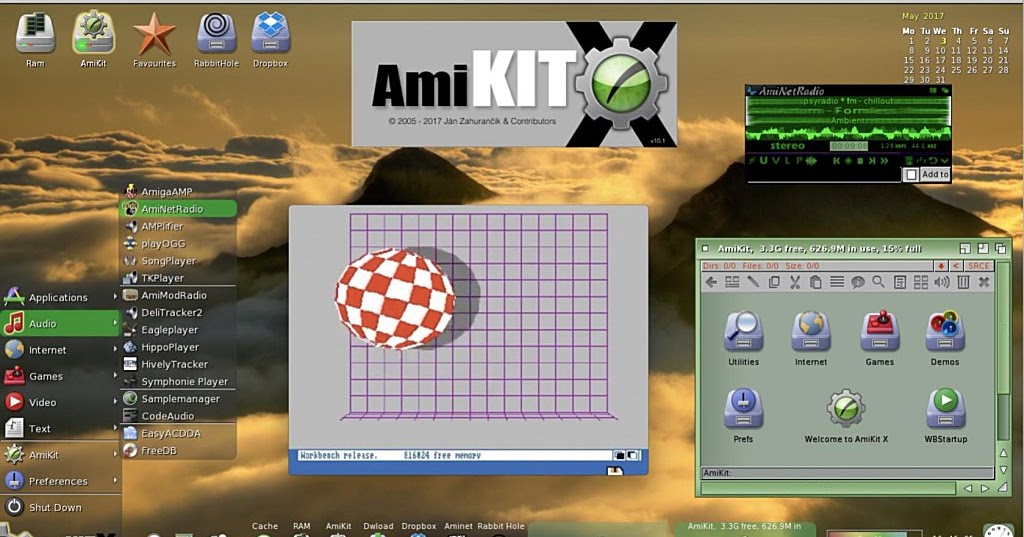
Task: Open the AmiKit drive desktop icon
Action: [x=93, y=39]
